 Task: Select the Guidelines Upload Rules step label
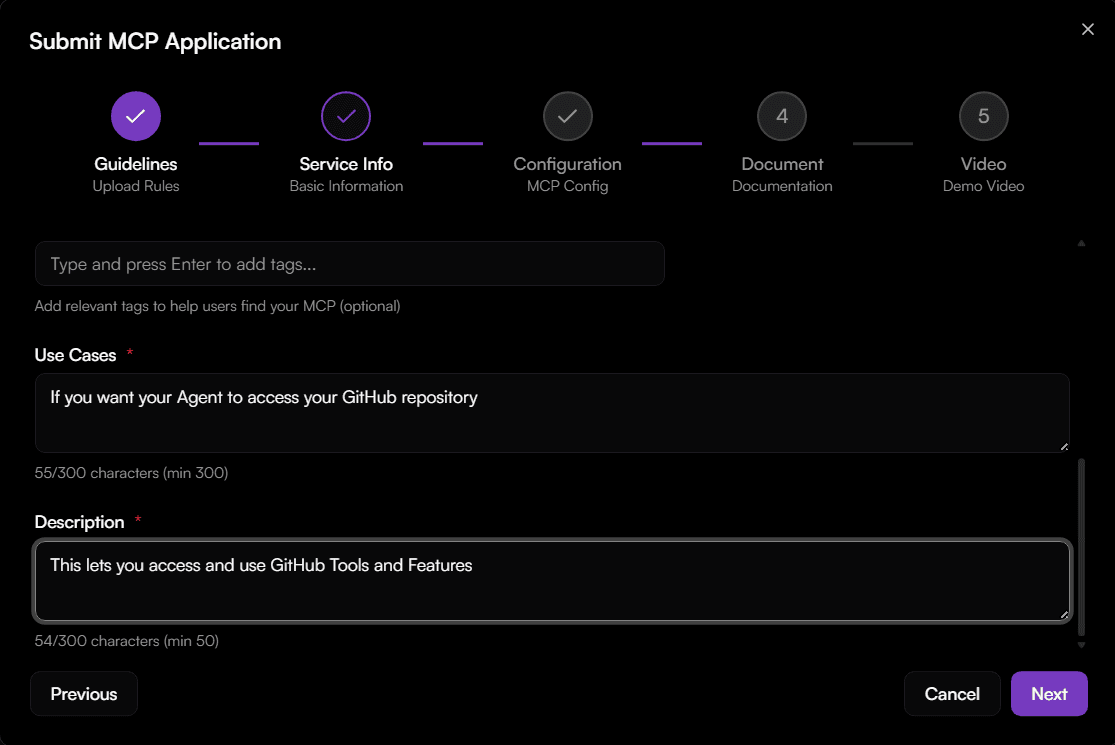[x=136, y=174]
